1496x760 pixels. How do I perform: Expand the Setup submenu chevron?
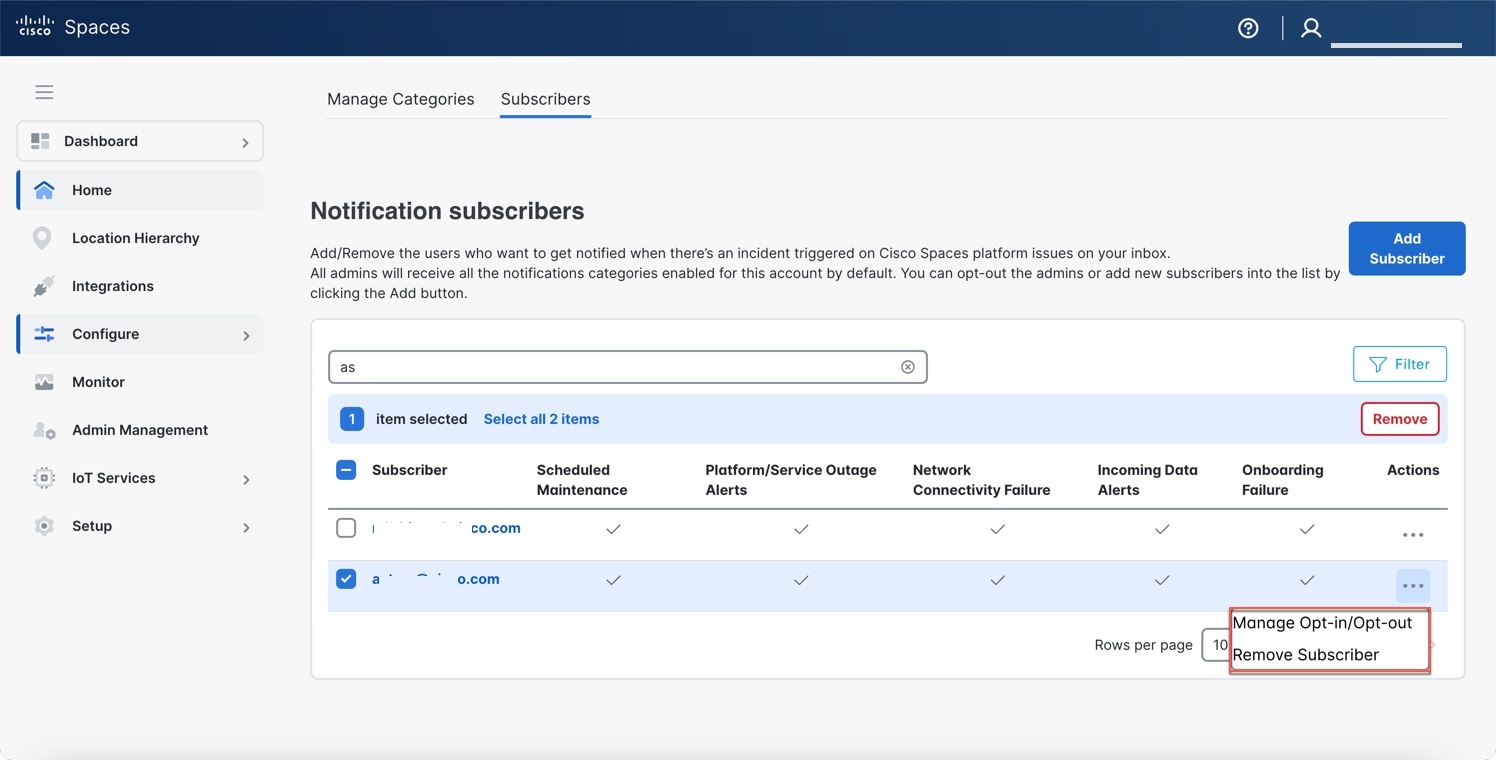tap(246, 528)
